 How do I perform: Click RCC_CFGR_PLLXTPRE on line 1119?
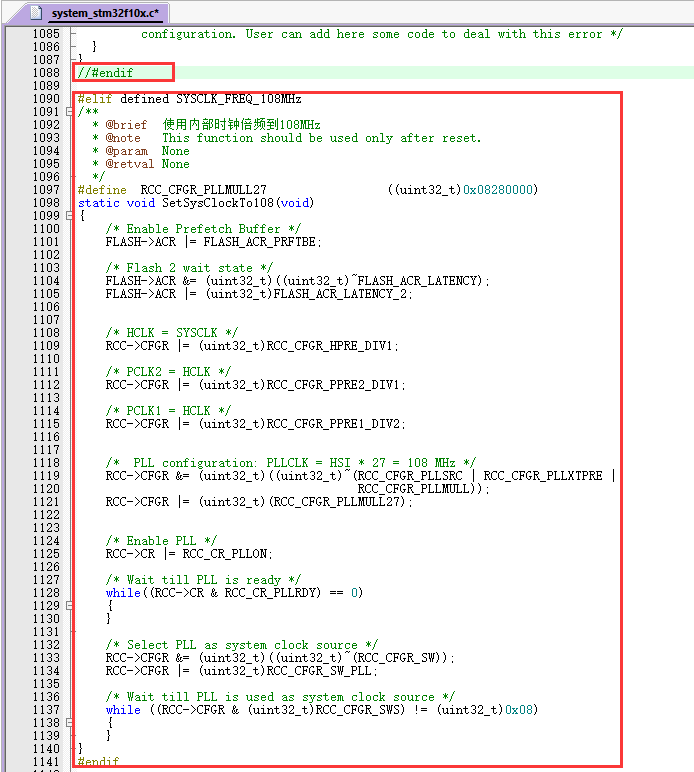(543, 476)
